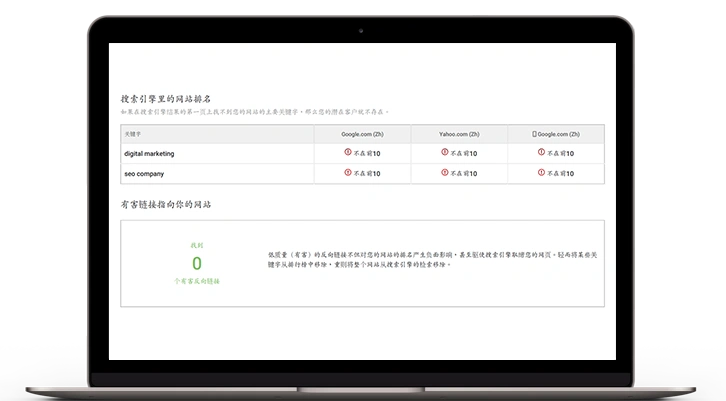726x401 pixels.
Task: Click the 搜索引擎里的网站排名 section heading
Action: (164, 100)
